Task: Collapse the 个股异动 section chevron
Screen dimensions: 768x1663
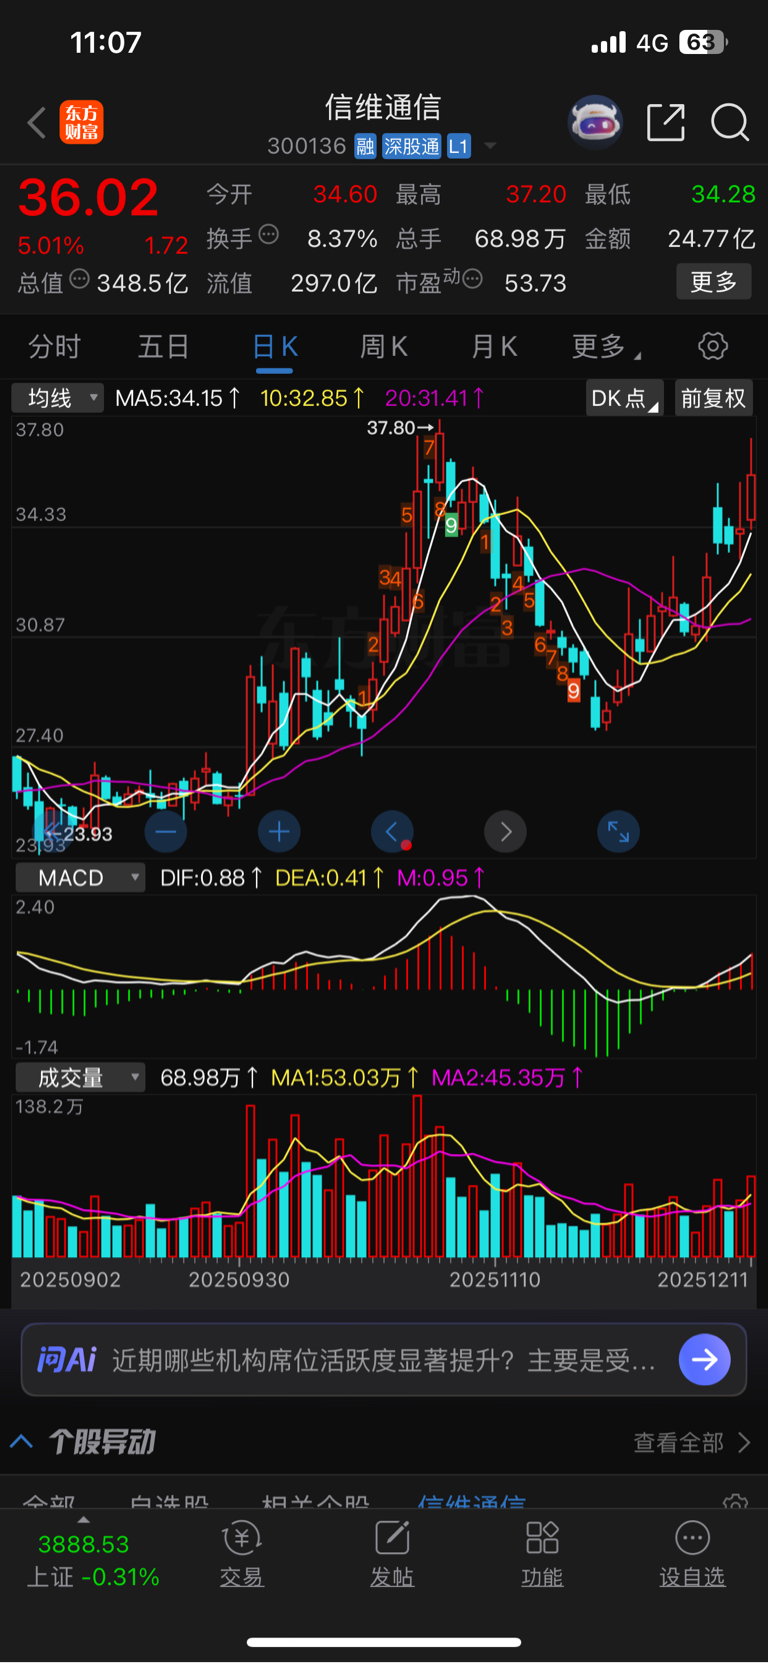Action: click(22, 1441)
